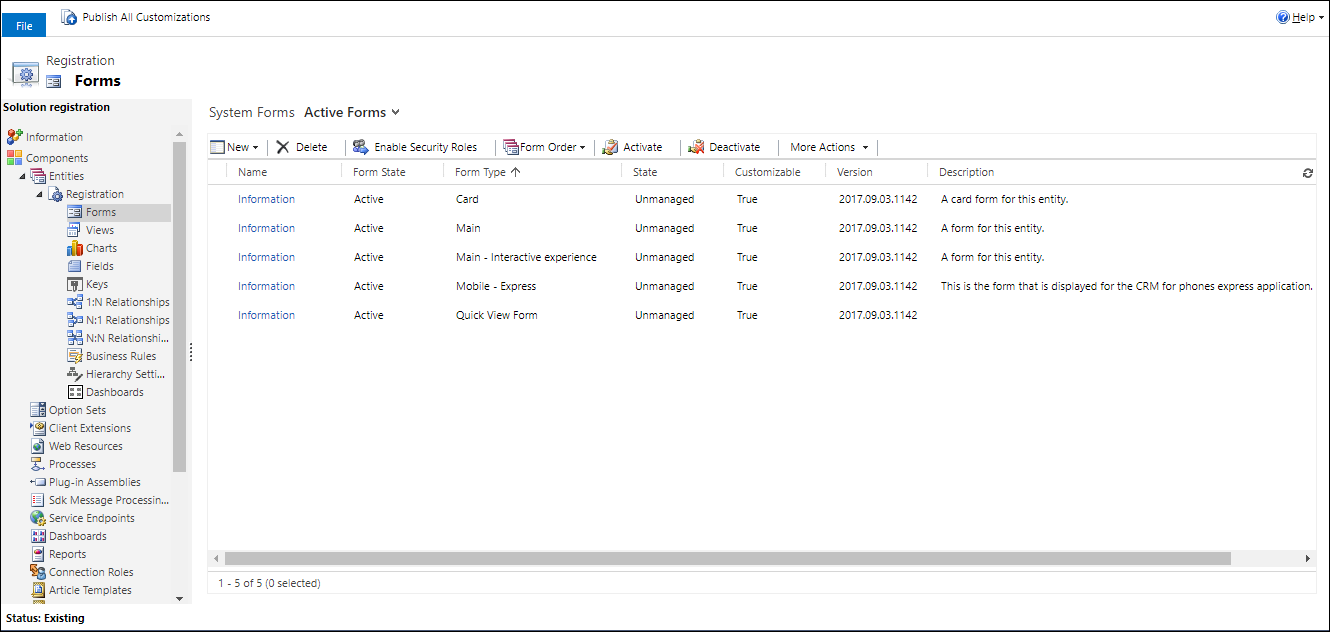Click the Views icon under Registration
This screenshot has height=632, width=1330.
point(75,230)
